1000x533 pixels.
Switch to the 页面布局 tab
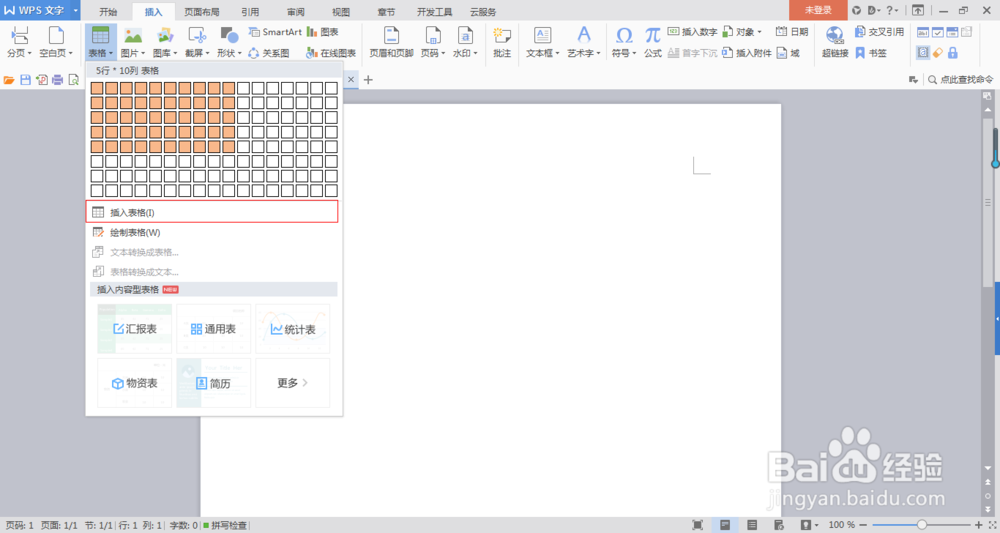(x=202, y=12)
